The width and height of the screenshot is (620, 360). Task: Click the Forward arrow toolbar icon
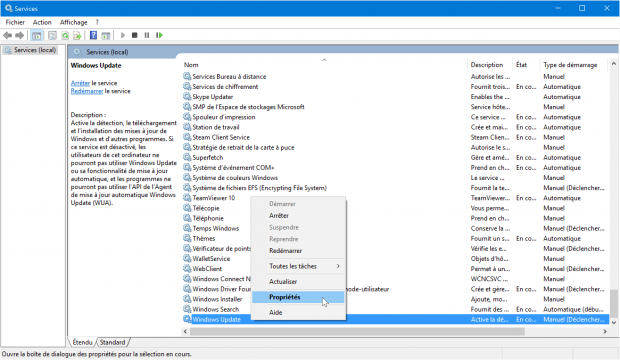click(19, 35)
